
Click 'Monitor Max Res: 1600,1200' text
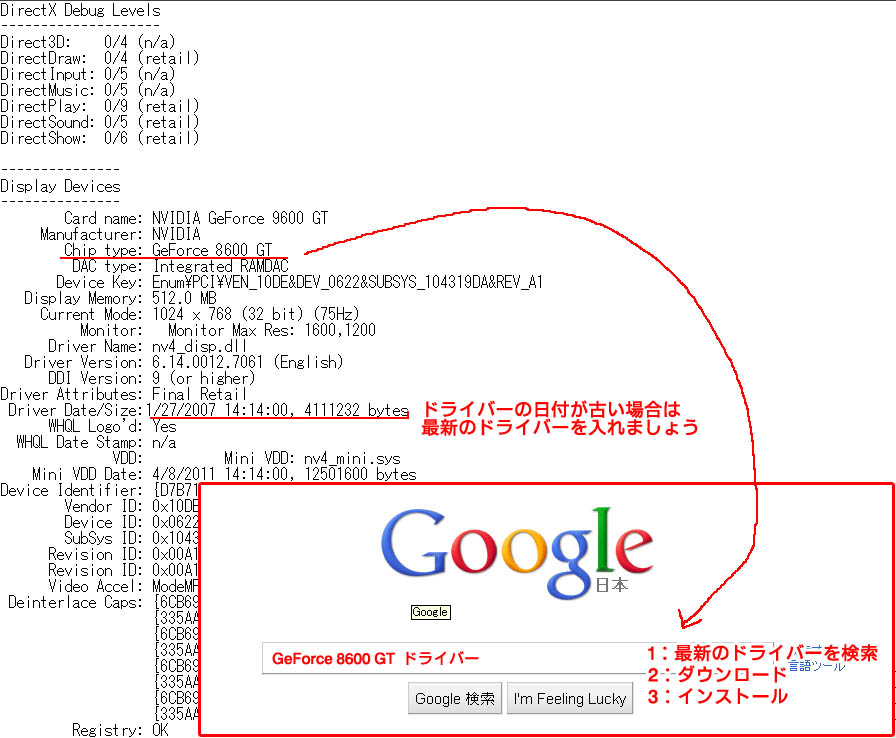tap(272, 330)
